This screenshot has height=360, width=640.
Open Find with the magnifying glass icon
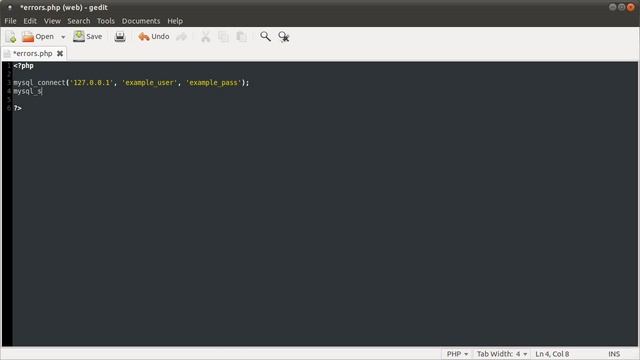pos(265,37)
